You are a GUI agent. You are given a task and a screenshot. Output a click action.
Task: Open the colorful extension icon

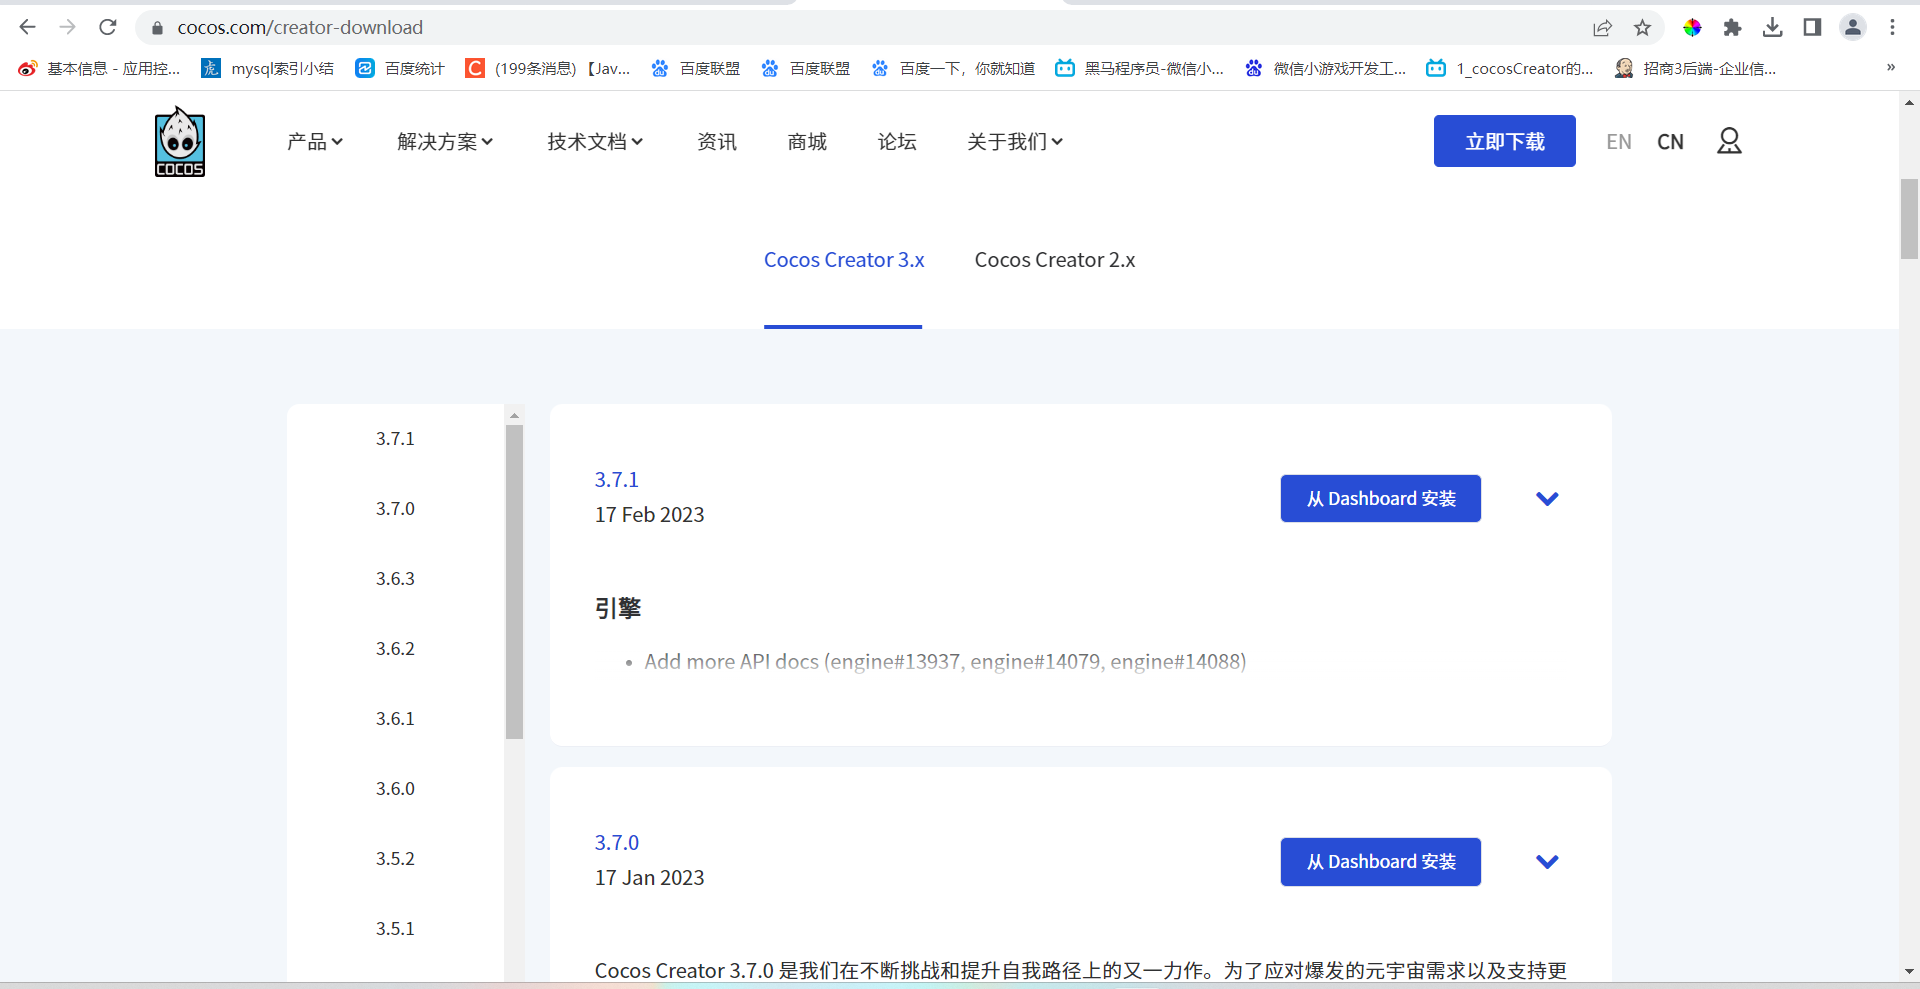(1692, 27)
